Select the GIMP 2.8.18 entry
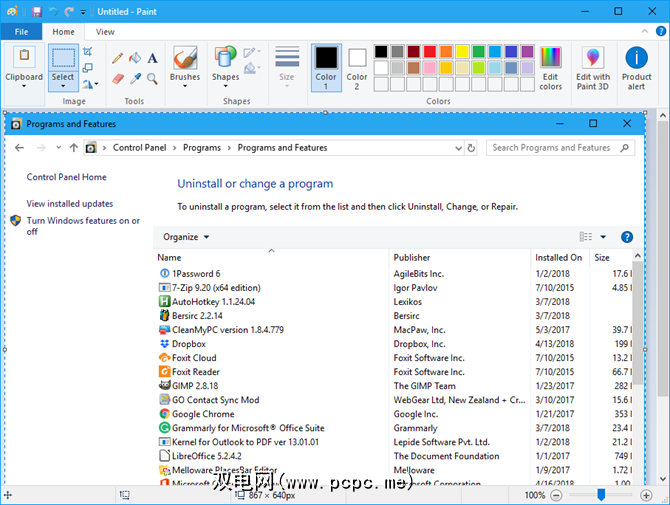 195,386
